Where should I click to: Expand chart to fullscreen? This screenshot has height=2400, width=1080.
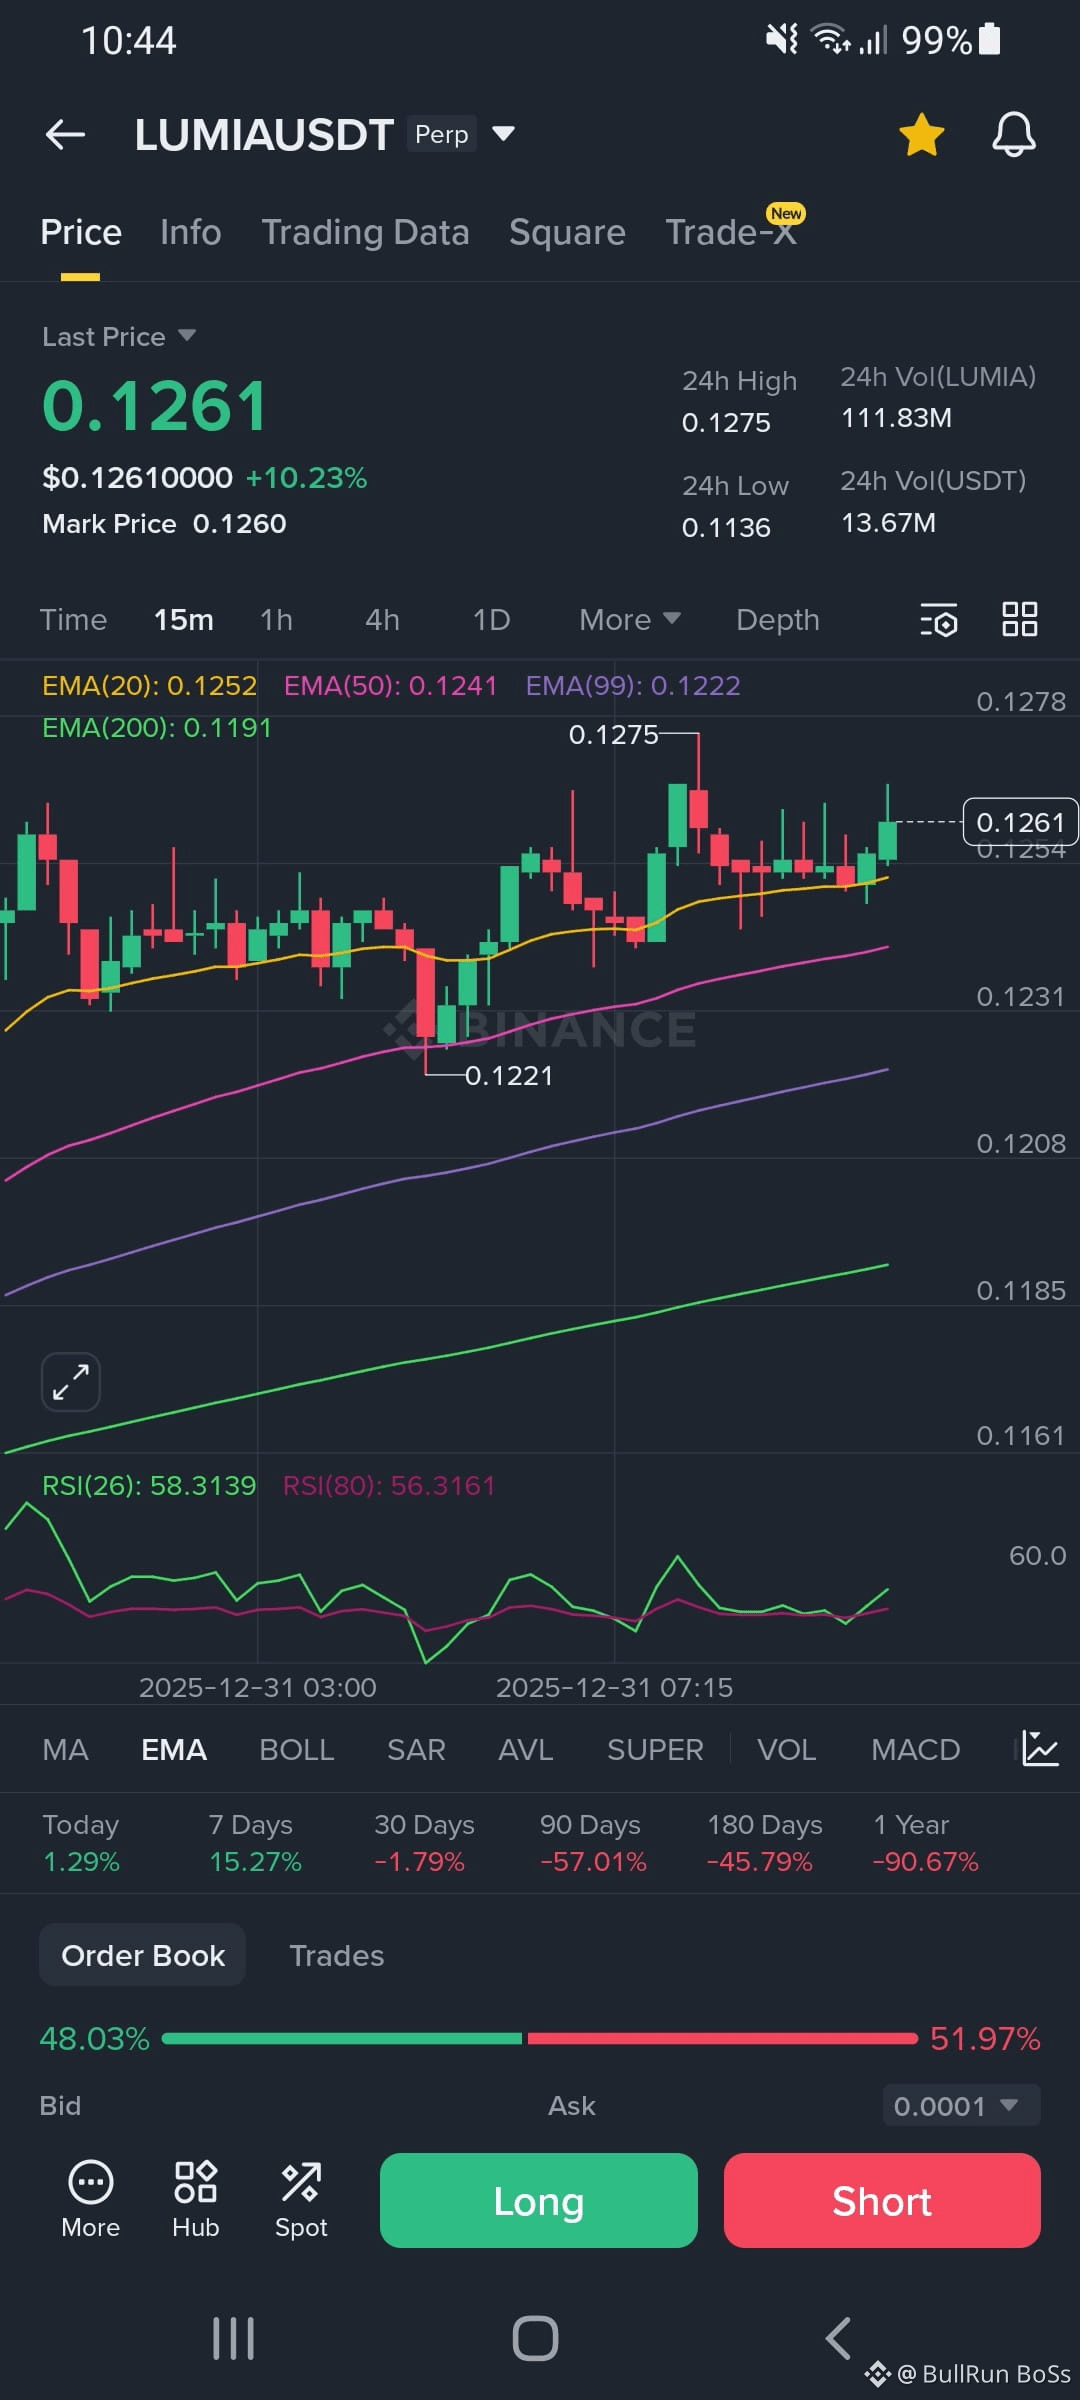71,1382
